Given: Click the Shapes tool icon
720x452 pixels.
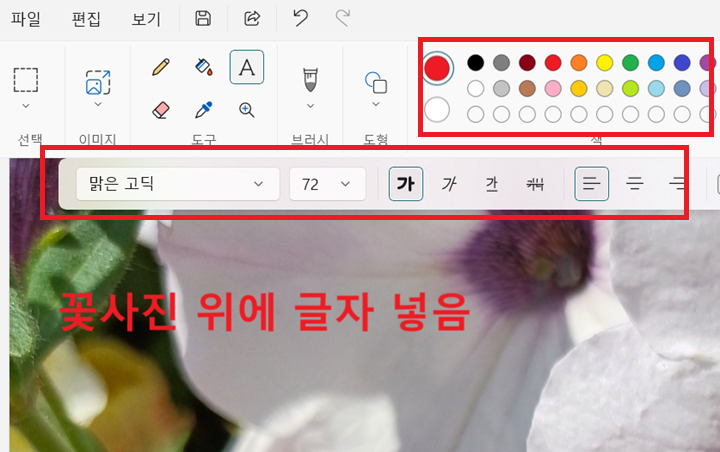Looking at the screenshot, I should point(376,82).
